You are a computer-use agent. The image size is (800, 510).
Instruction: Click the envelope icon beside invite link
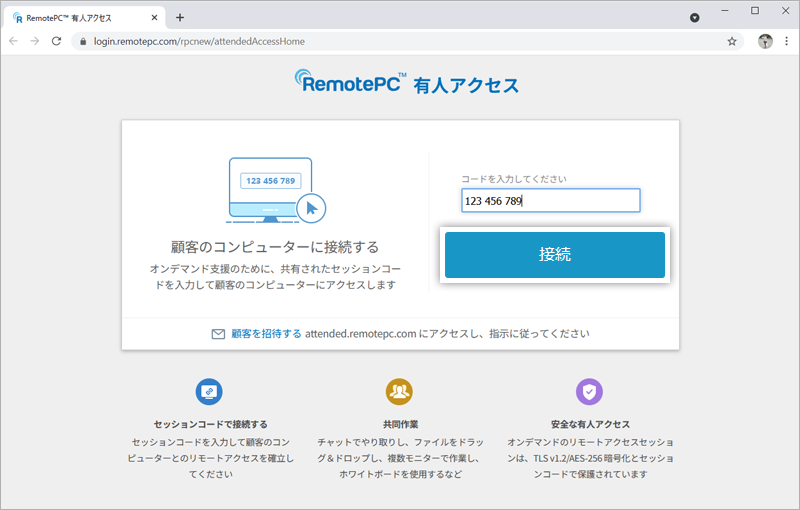[218, 334]
